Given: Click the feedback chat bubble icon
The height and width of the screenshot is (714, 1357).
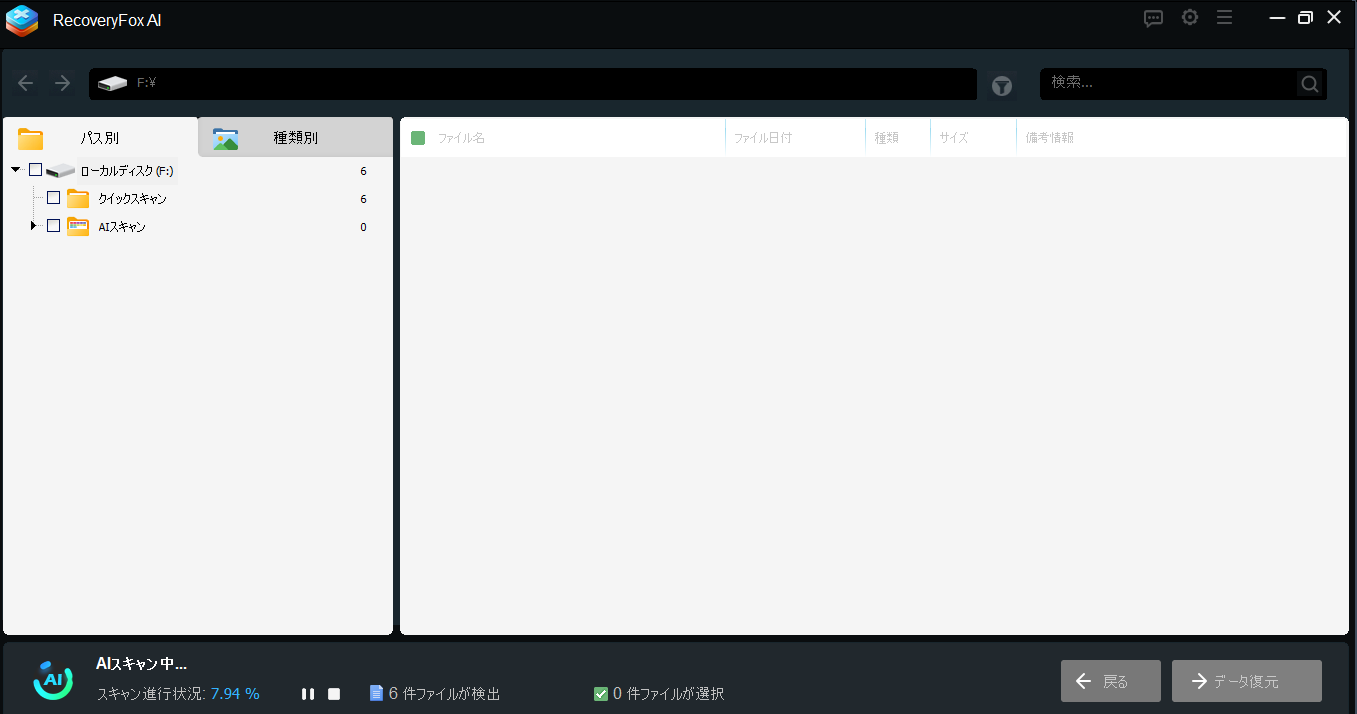Looking at the screenshot, I should (x=1153, y=18).
